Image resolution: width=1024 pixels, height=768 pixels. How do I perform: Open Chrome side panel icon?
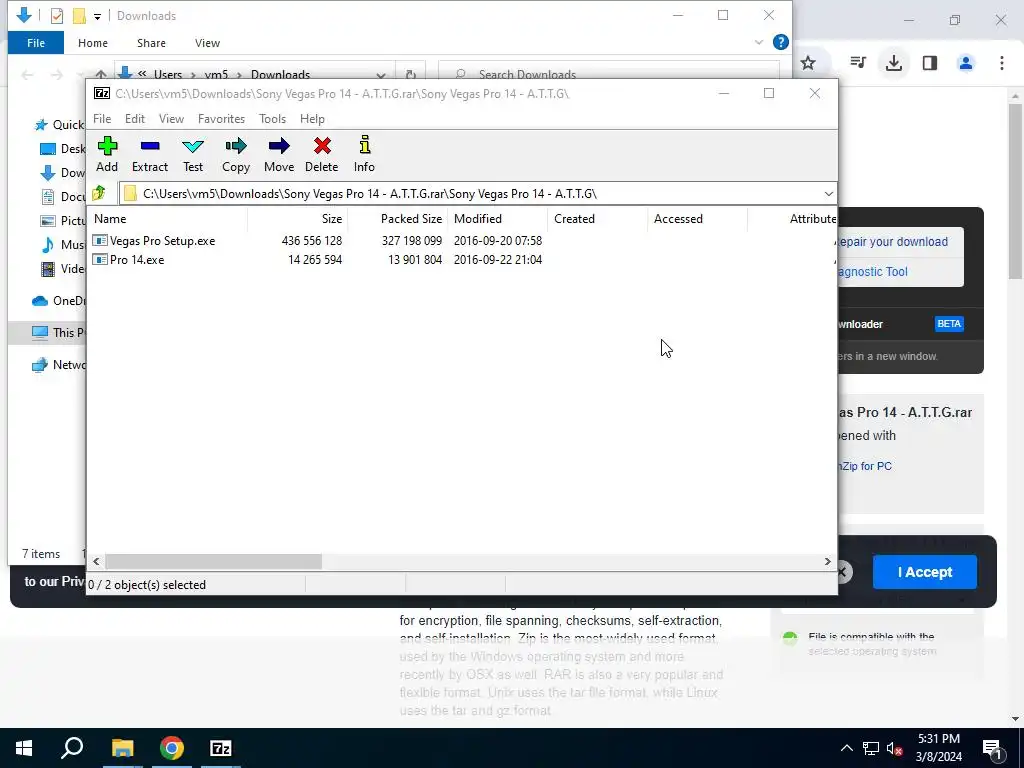click(930, 63)
